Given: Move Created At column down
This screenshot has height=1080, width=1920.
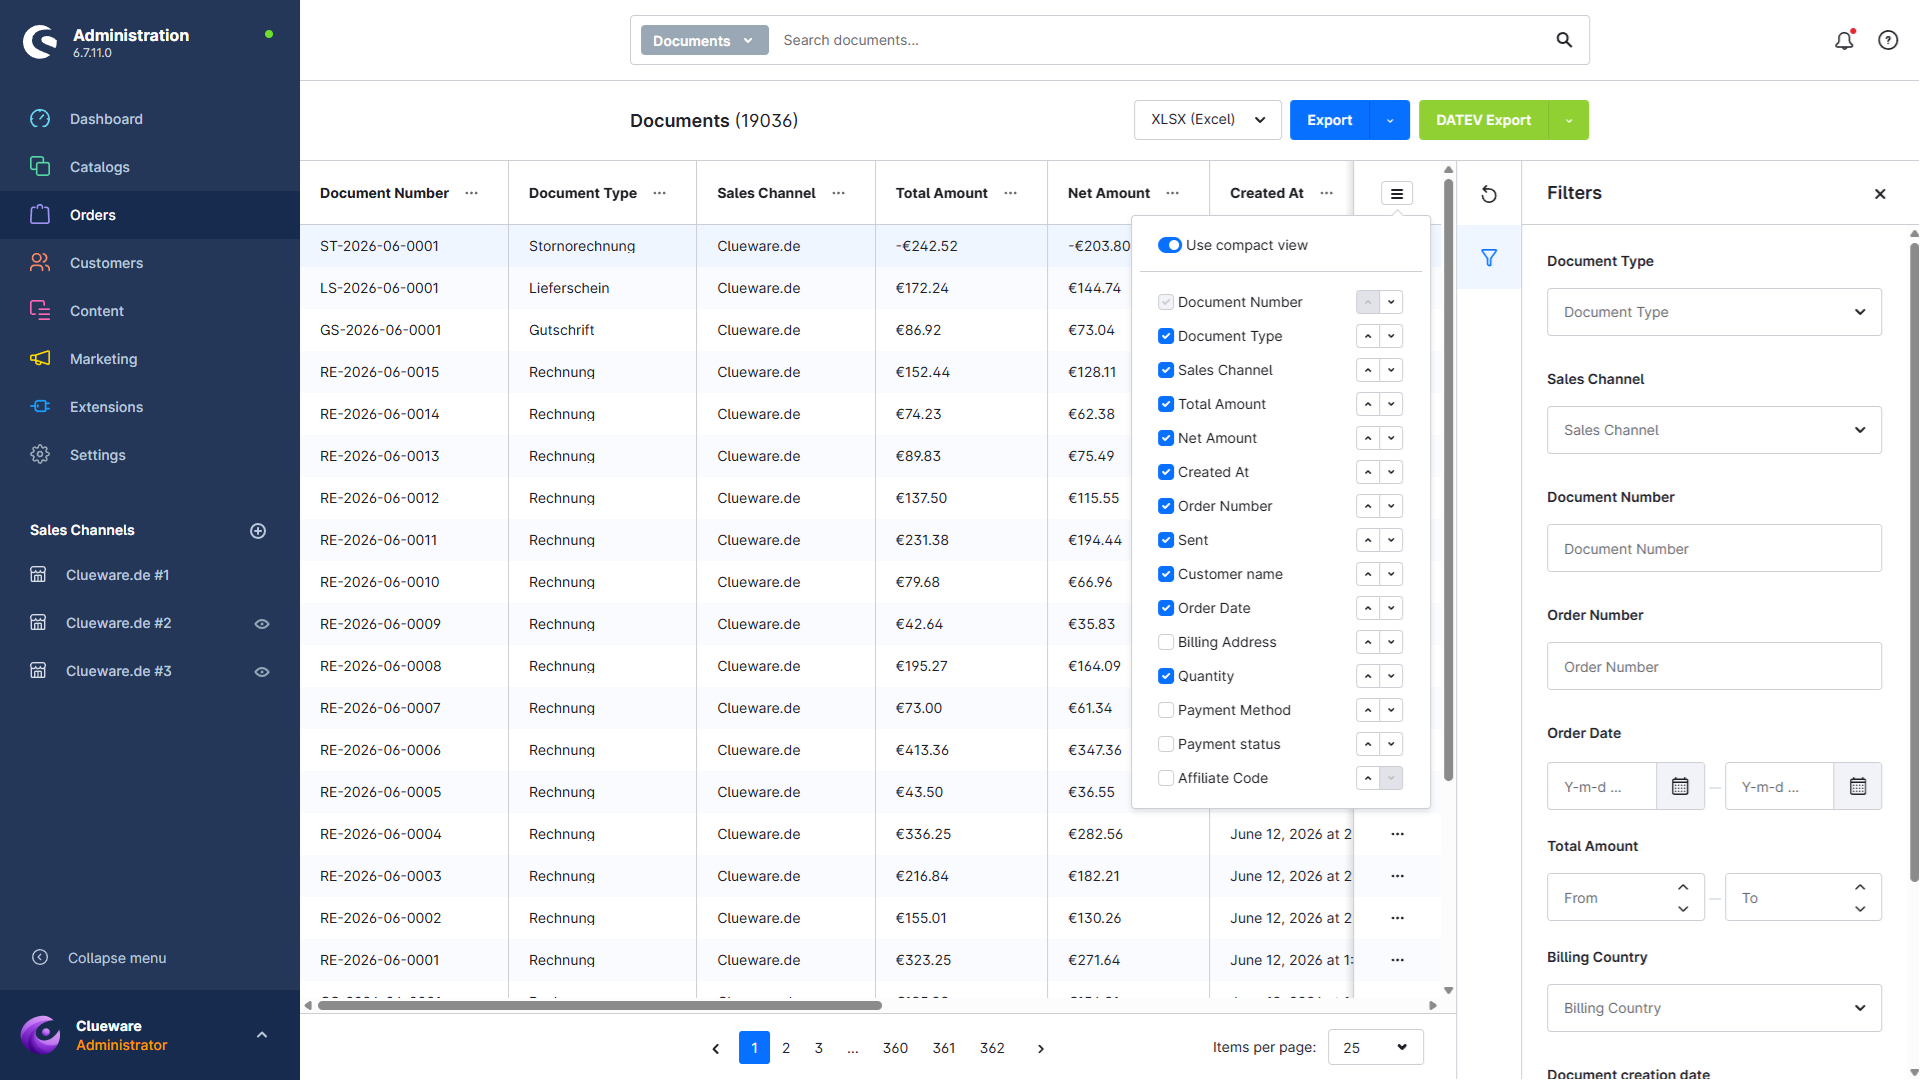Looking at the screenshot, I should pos(1391,472).
